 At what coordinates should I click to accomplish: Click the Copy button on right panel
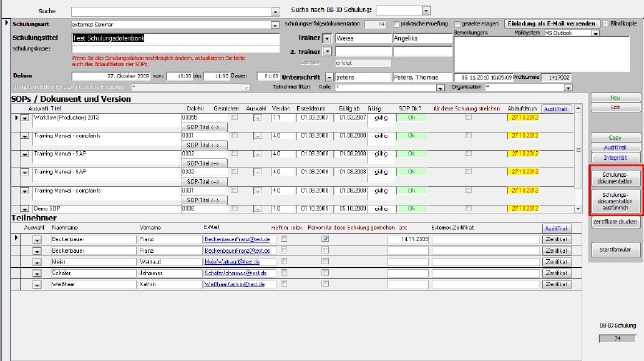(615, 138)
